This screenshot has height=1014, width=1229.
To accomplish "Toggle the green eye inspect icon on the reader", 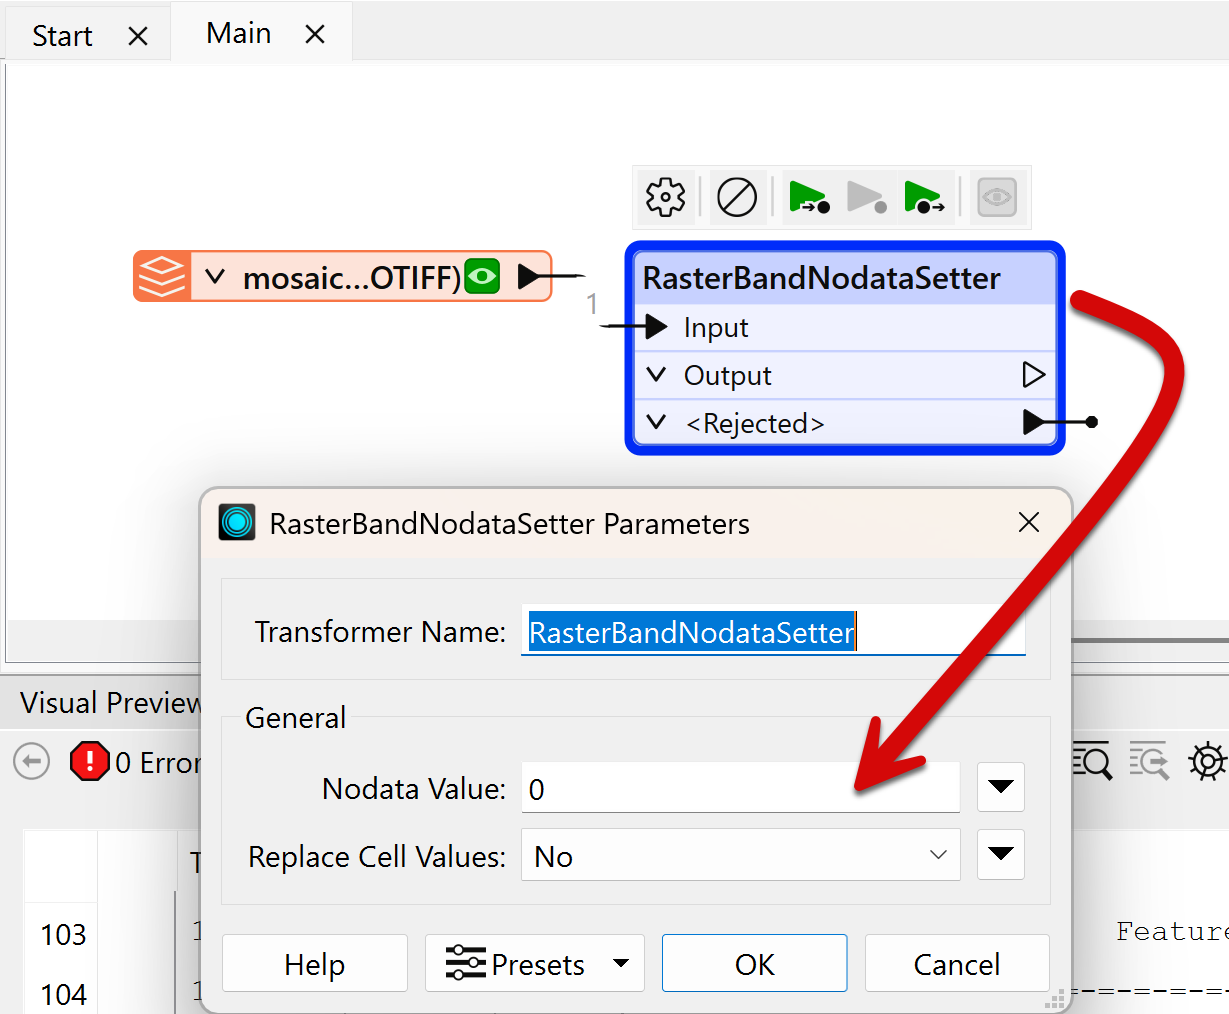I will [x=482, y=276].
